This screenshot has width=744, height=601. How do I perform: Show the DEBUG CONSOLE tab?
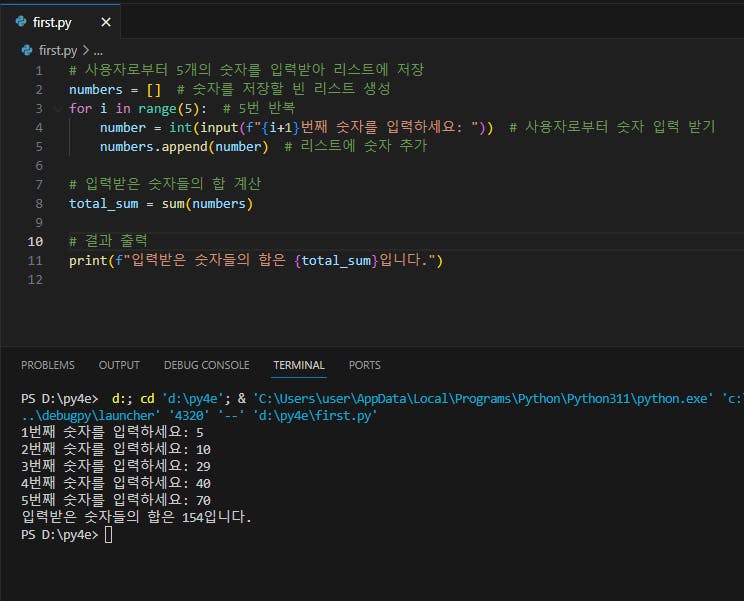coord(206,365)
